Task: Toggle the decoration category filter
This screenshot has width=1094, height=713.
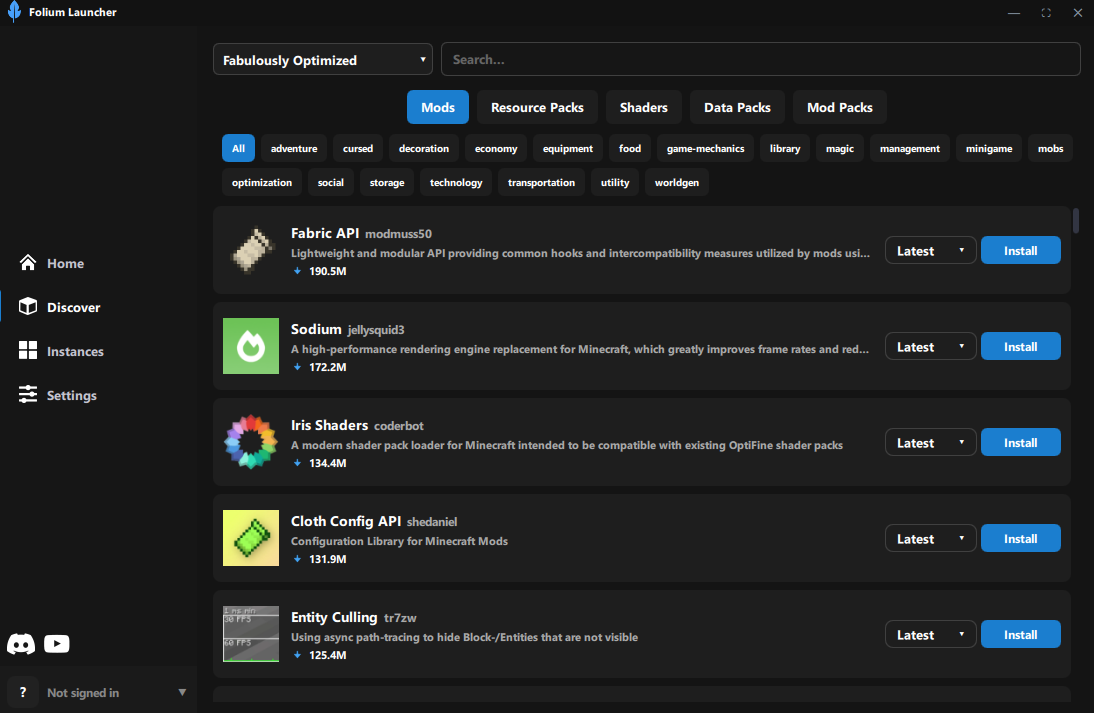Action: (424, 149)
